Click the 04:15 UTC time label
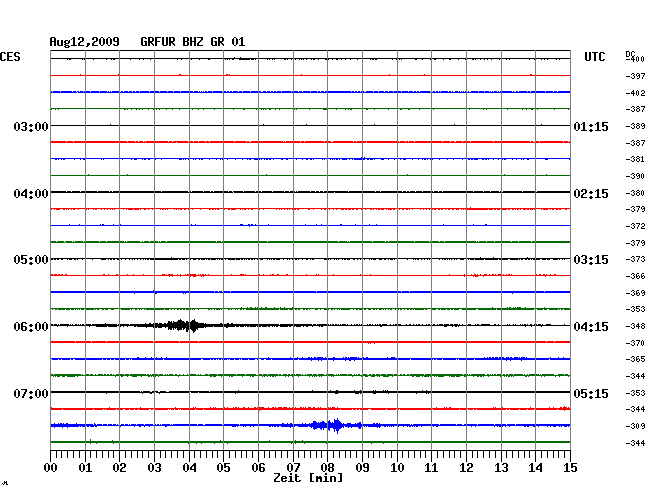This screenshot has width=650, height=494. [591, 327]
